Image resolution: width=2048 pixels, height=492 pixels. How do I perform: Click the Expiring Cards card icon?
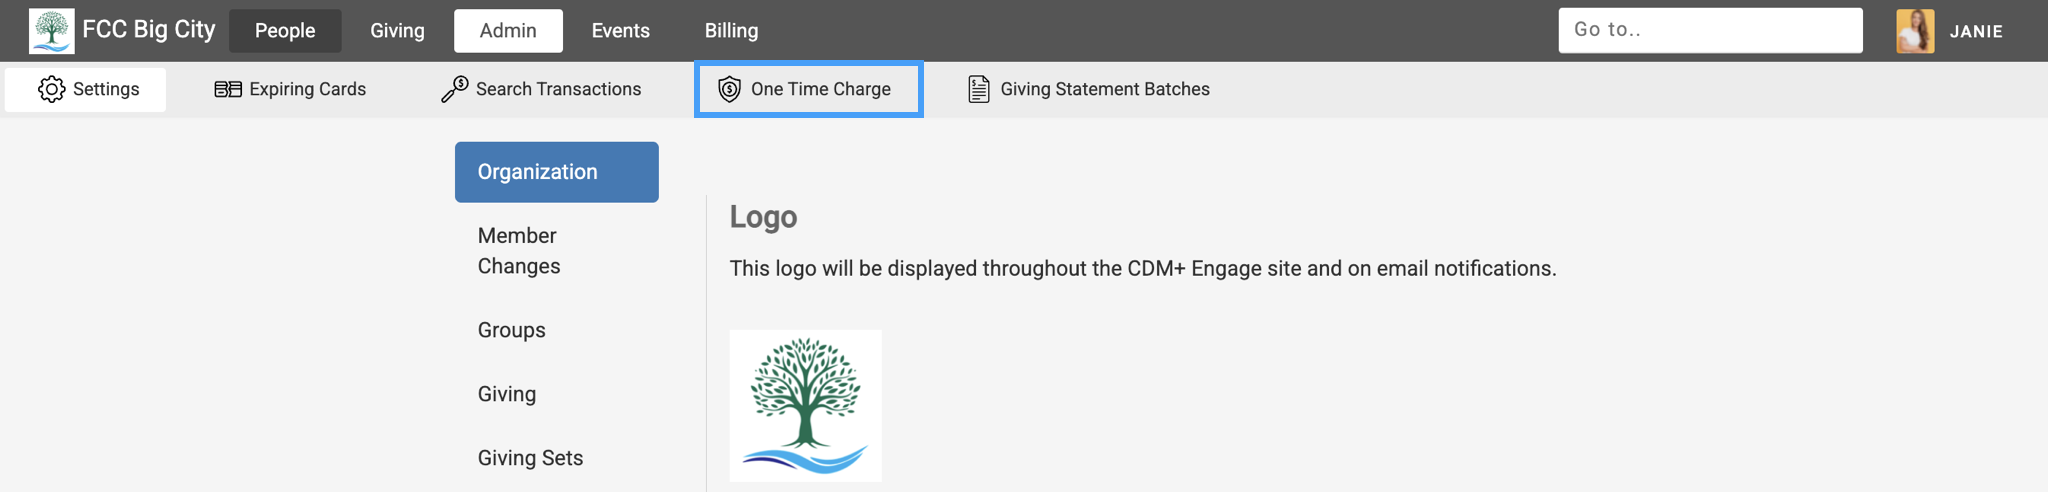(228, 89)
